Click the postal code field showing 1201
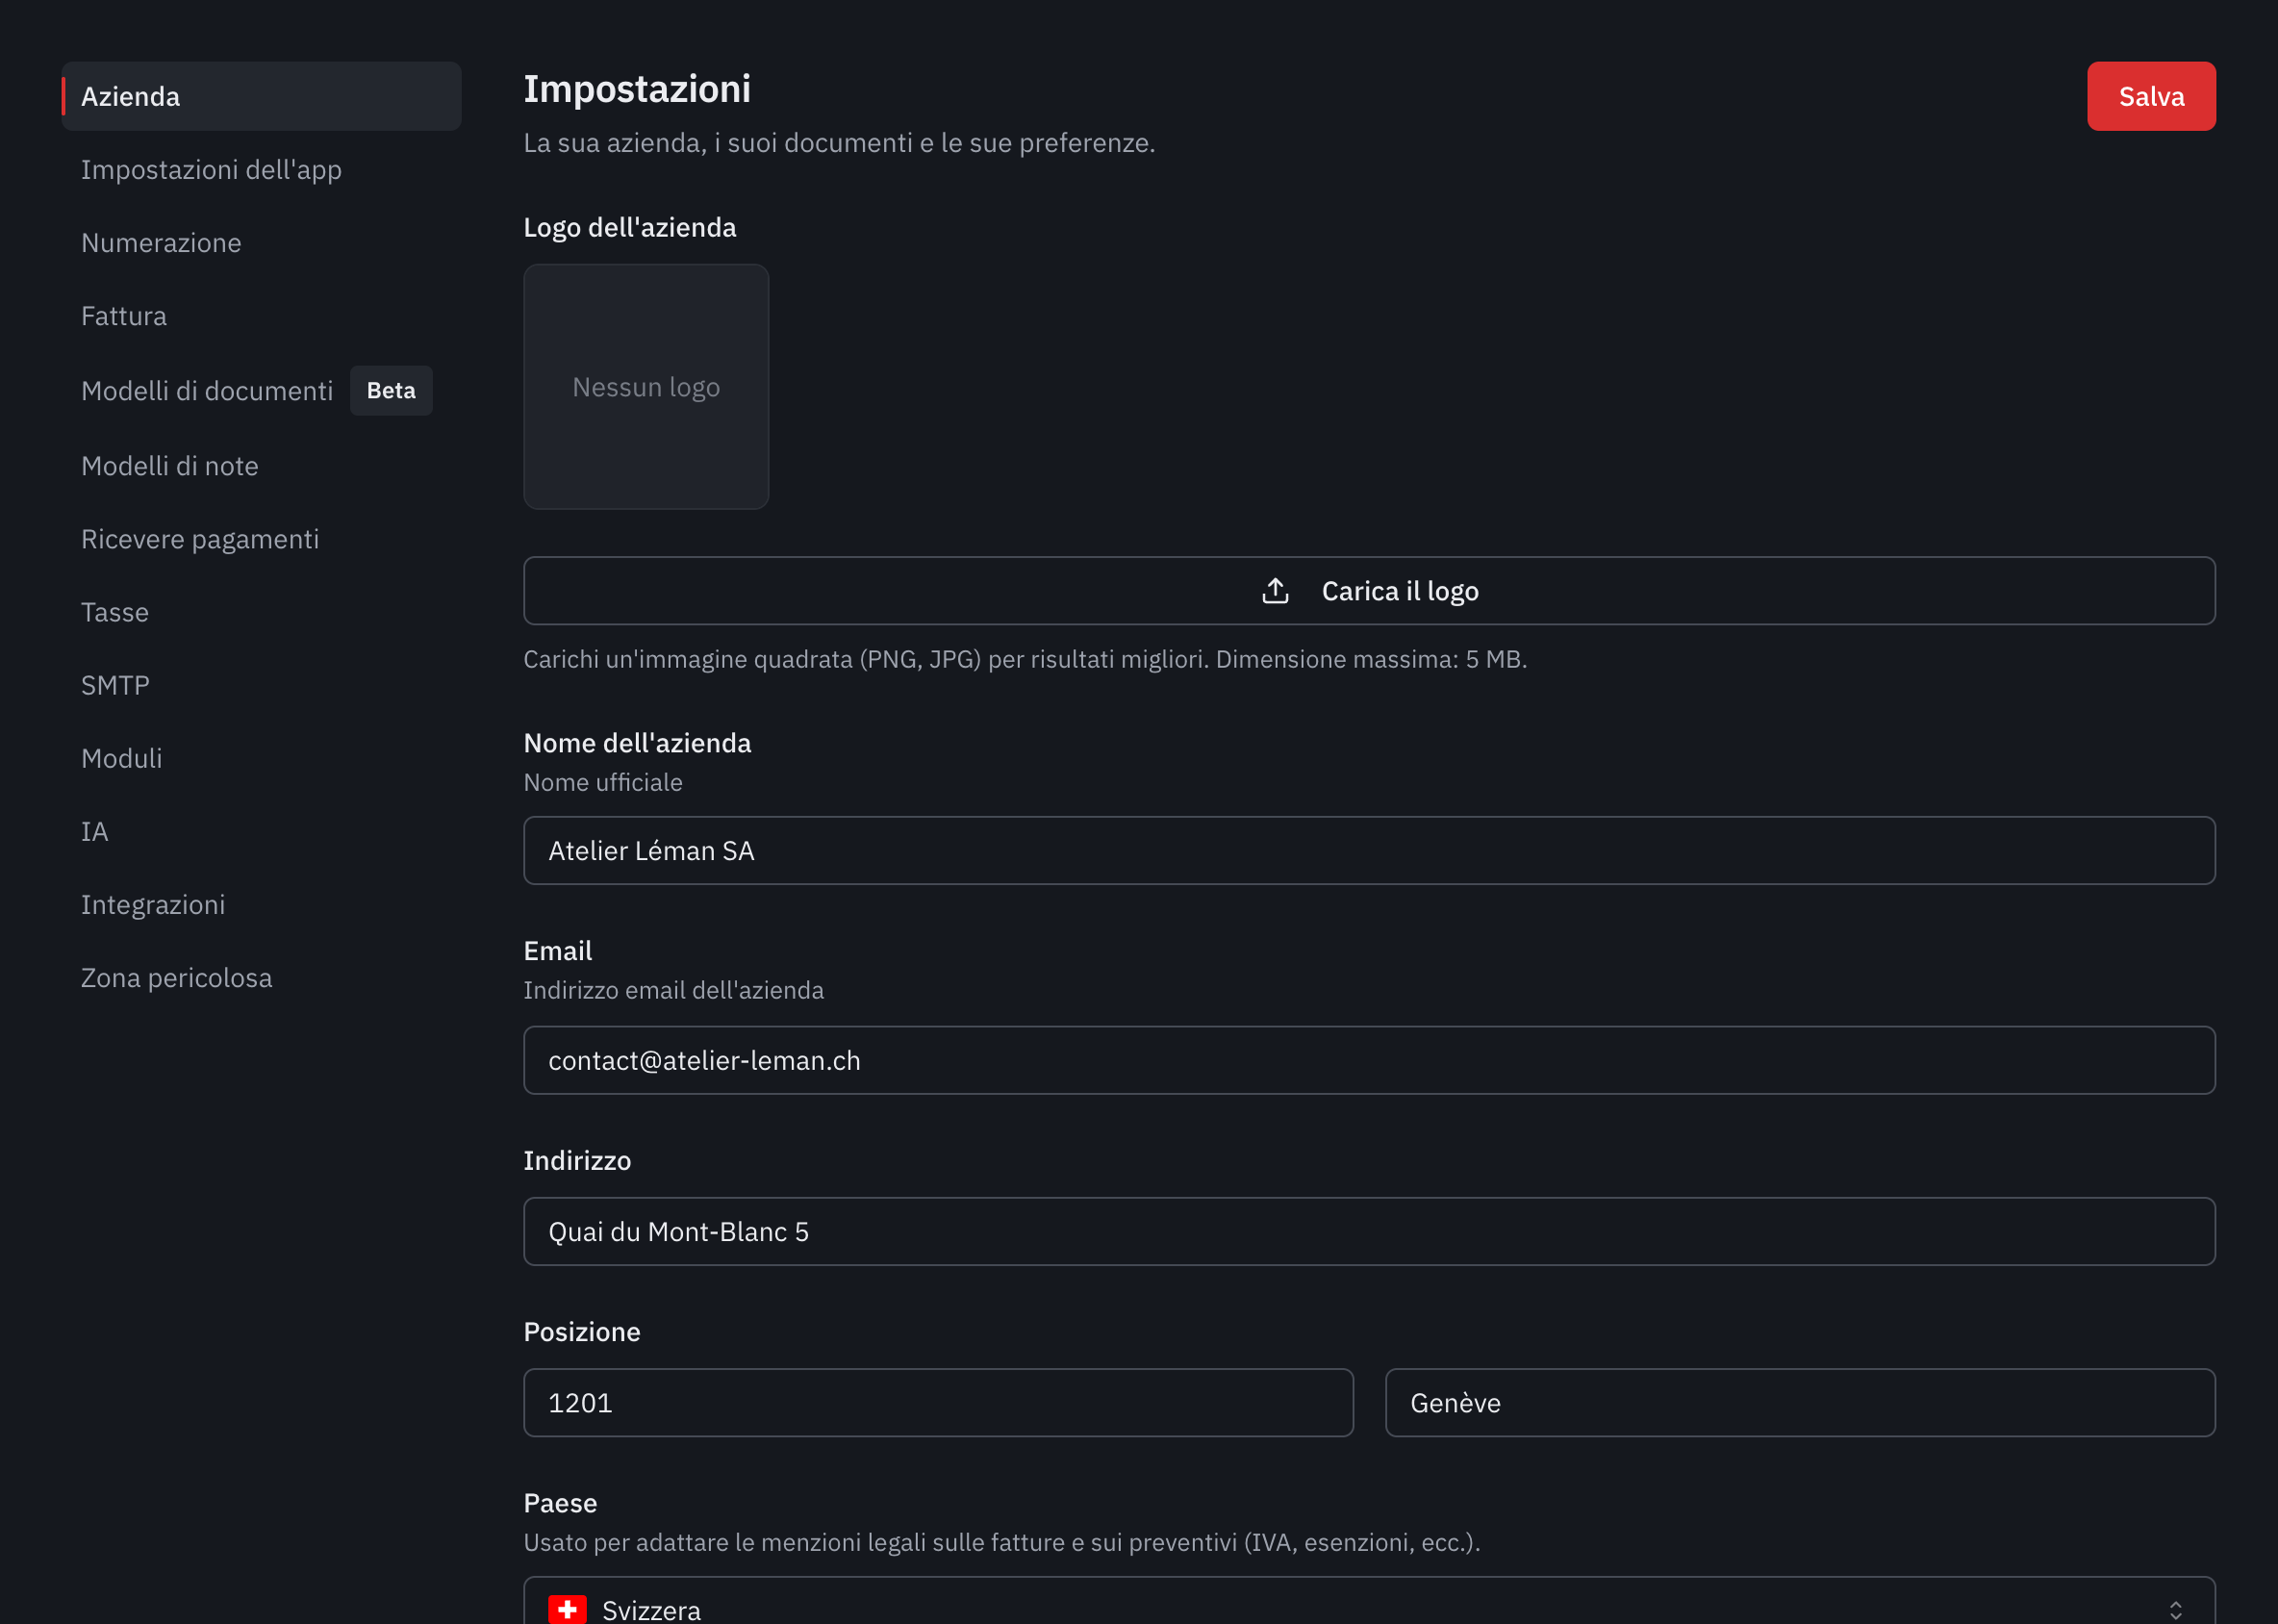This screenshot has width=2278, height=1624. pos(938,1403)
